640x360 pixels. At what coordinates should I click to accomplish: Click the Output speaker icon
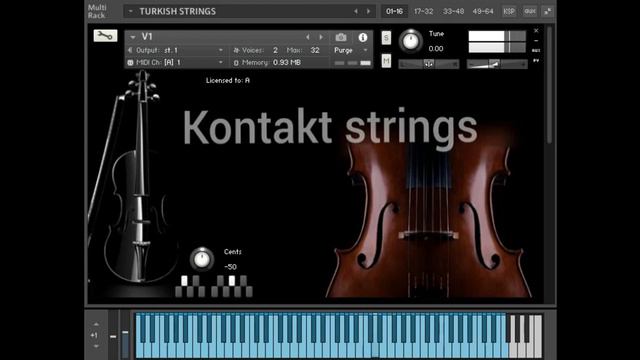[130, 50]
